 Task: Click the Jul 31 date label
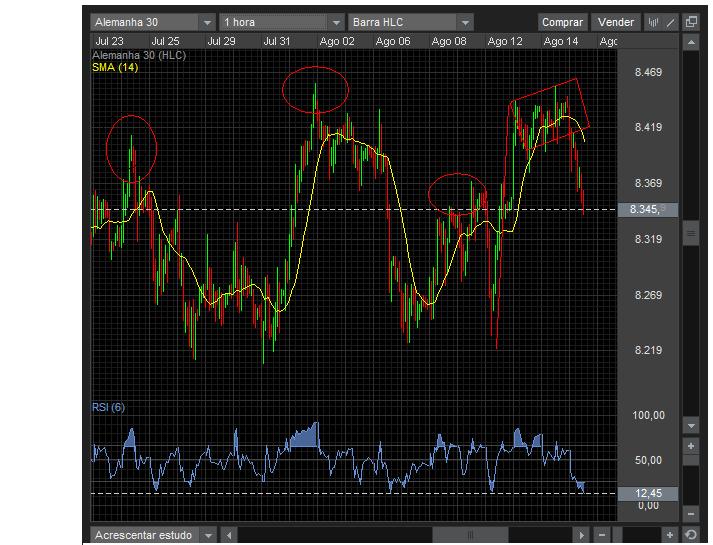[277, 41]
